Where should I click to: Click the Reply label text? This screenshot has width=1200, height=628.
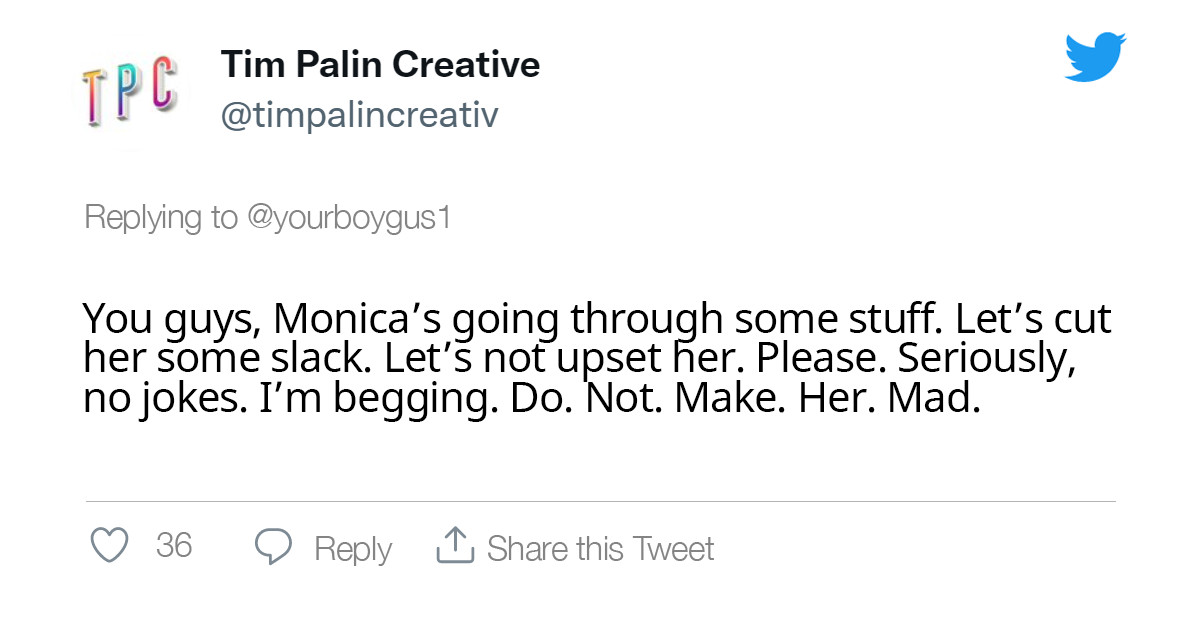click(x=352, y=549)
